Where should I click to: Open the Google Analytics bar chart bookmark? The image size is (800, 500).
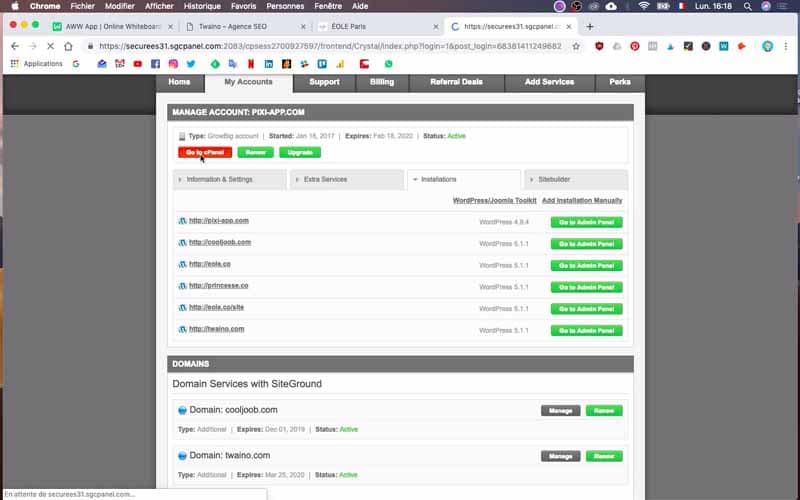coord(340,64)
